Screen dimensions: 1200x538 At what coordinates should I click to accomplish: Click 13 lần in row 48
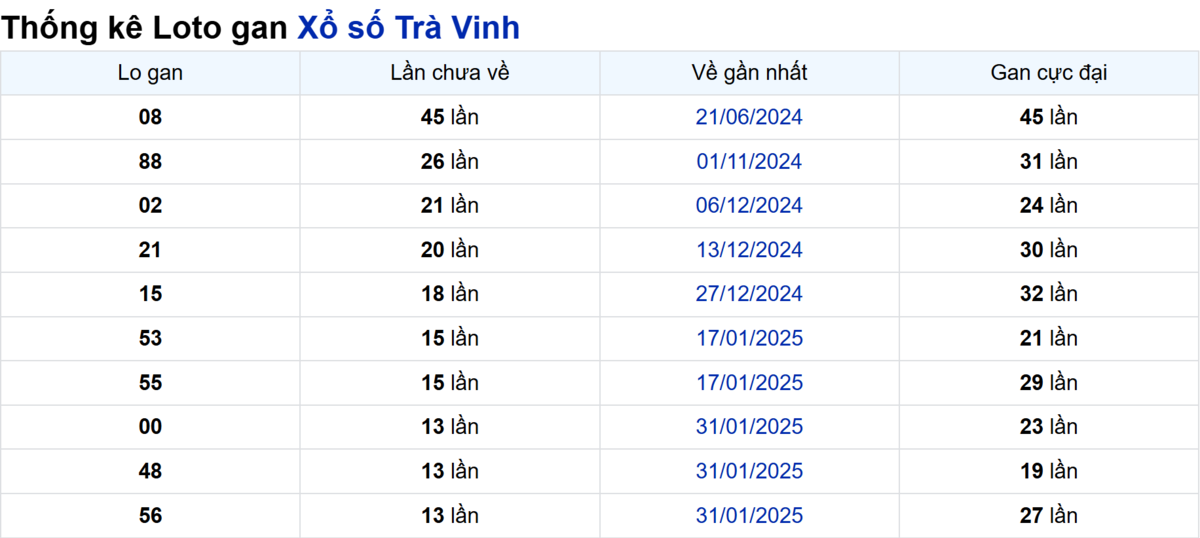click(450, 471)
